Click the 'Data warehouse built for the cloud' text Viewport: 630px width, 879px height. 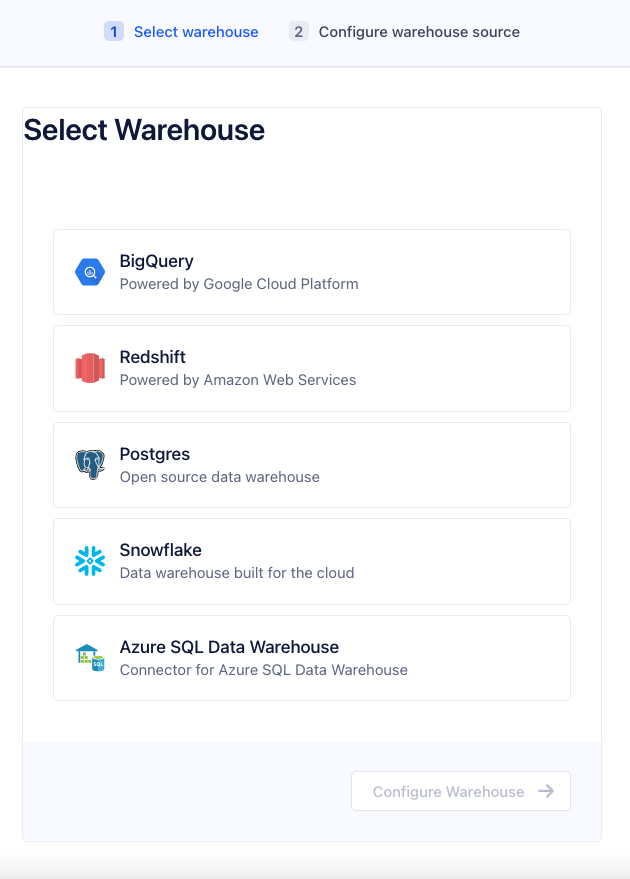click(x=237, y=573)
